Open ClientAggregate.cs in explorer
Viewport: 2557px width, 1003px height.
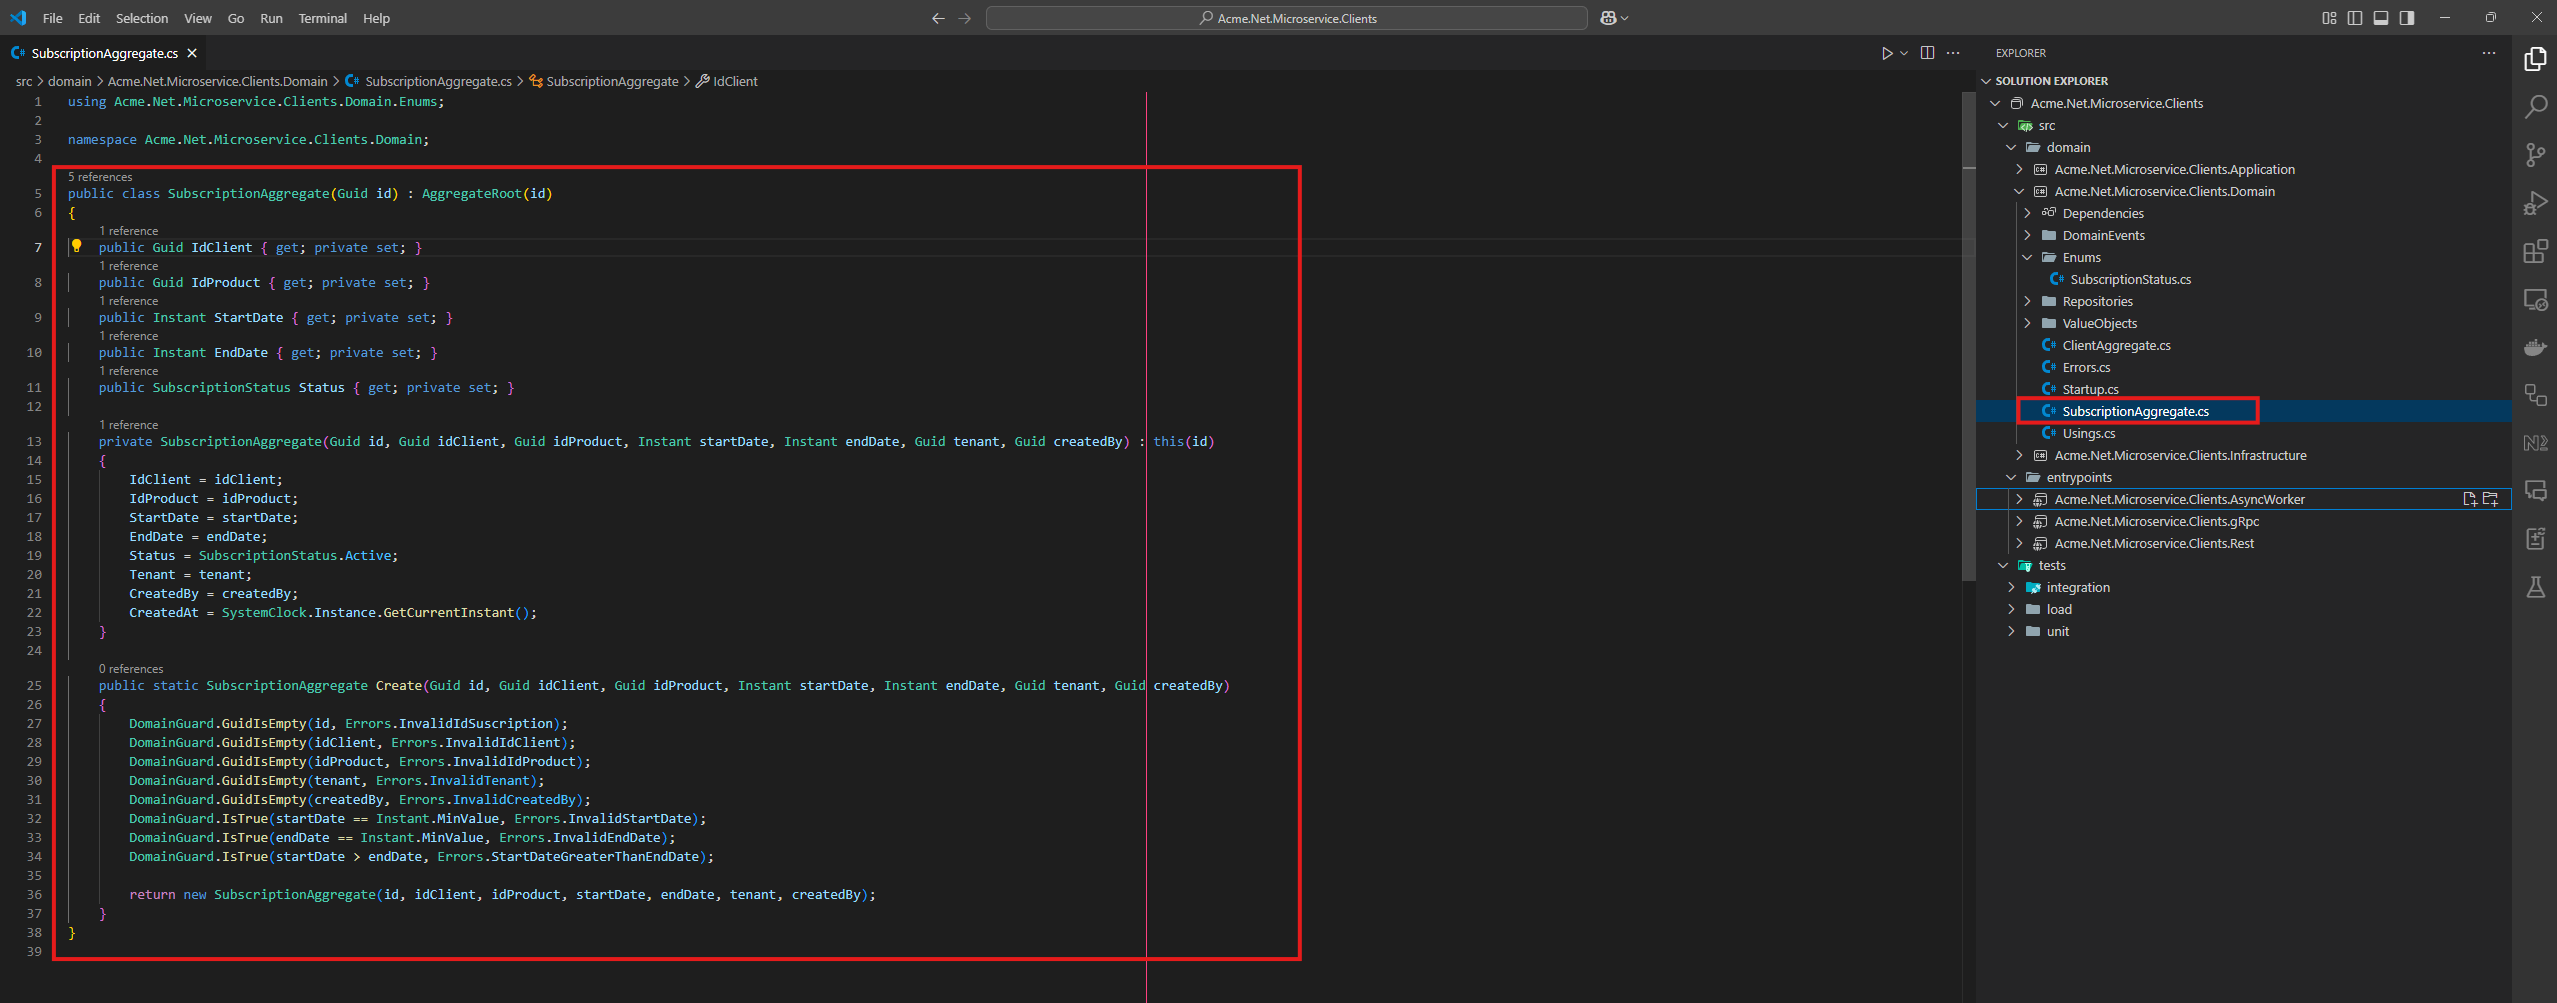pos(2116,345)
